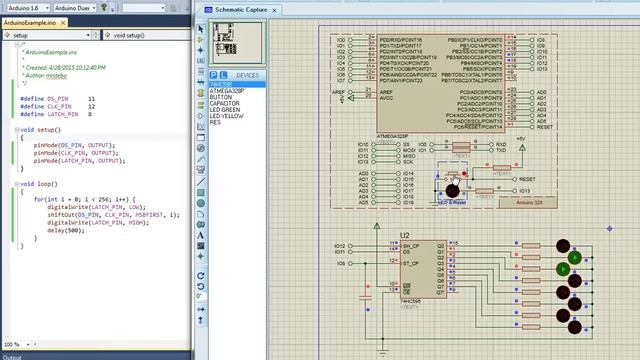Image resolution: width=640 pixels, height=360 pixels.
Task: Close the Schematic Capture tab
Action: coord(274,10)
